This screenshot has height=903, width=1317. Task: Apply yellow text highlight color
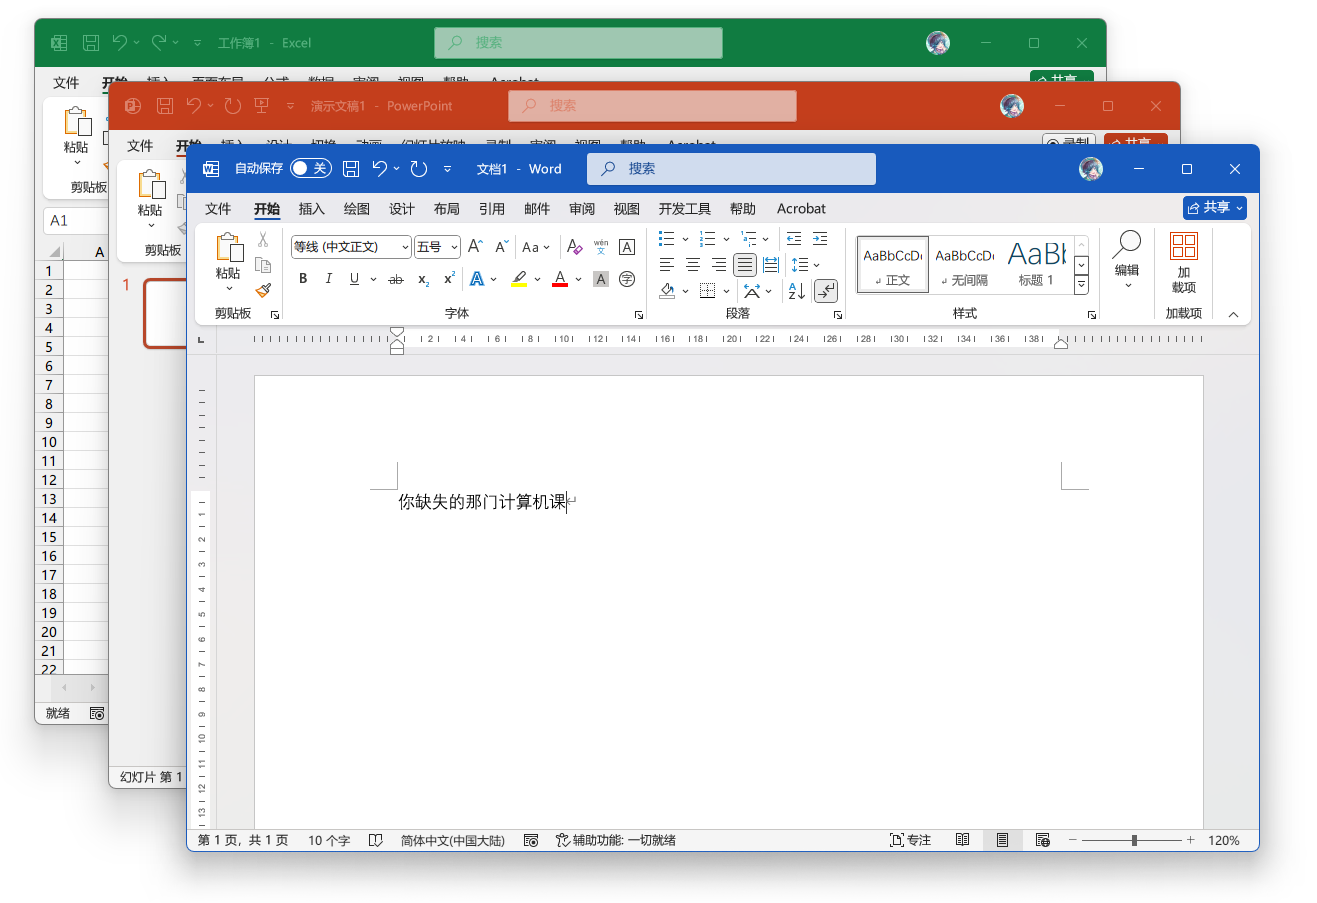pyautogui.click(x=517, y=278)
